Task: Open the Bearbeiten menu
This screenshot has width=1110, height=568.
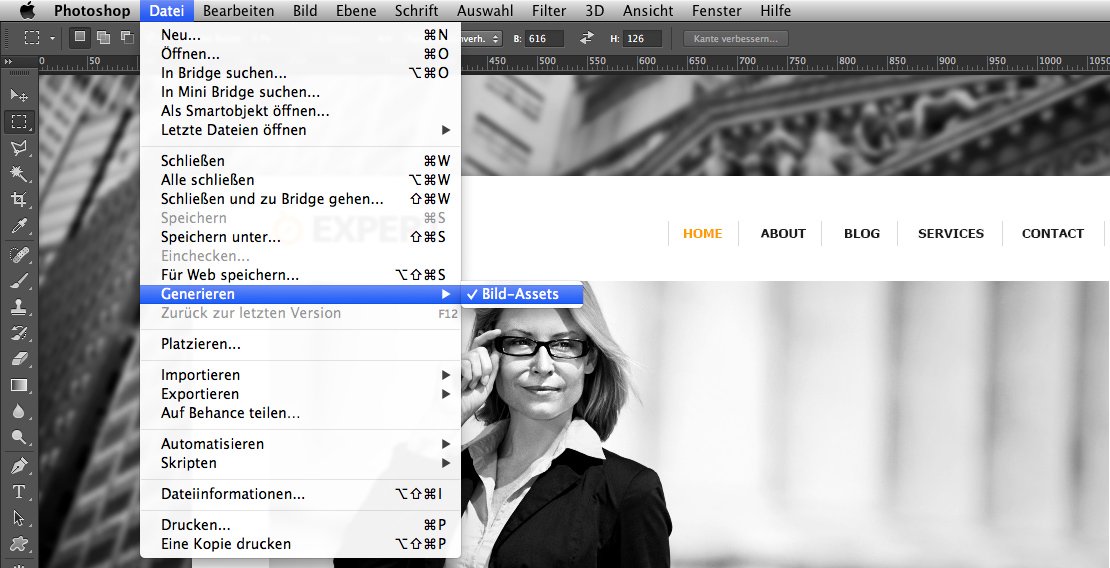Action: pos(238,11)
